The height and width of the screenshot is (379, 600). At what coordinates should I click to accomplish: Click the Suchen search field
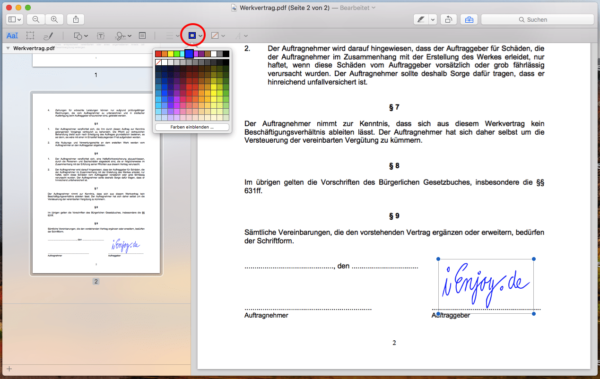pos(537,20)
